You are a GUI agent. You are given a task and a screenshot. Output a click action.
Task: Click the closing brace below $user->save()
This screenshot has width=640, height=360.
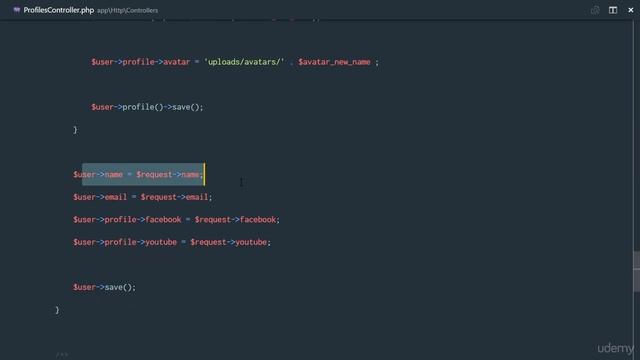[57, 310]
